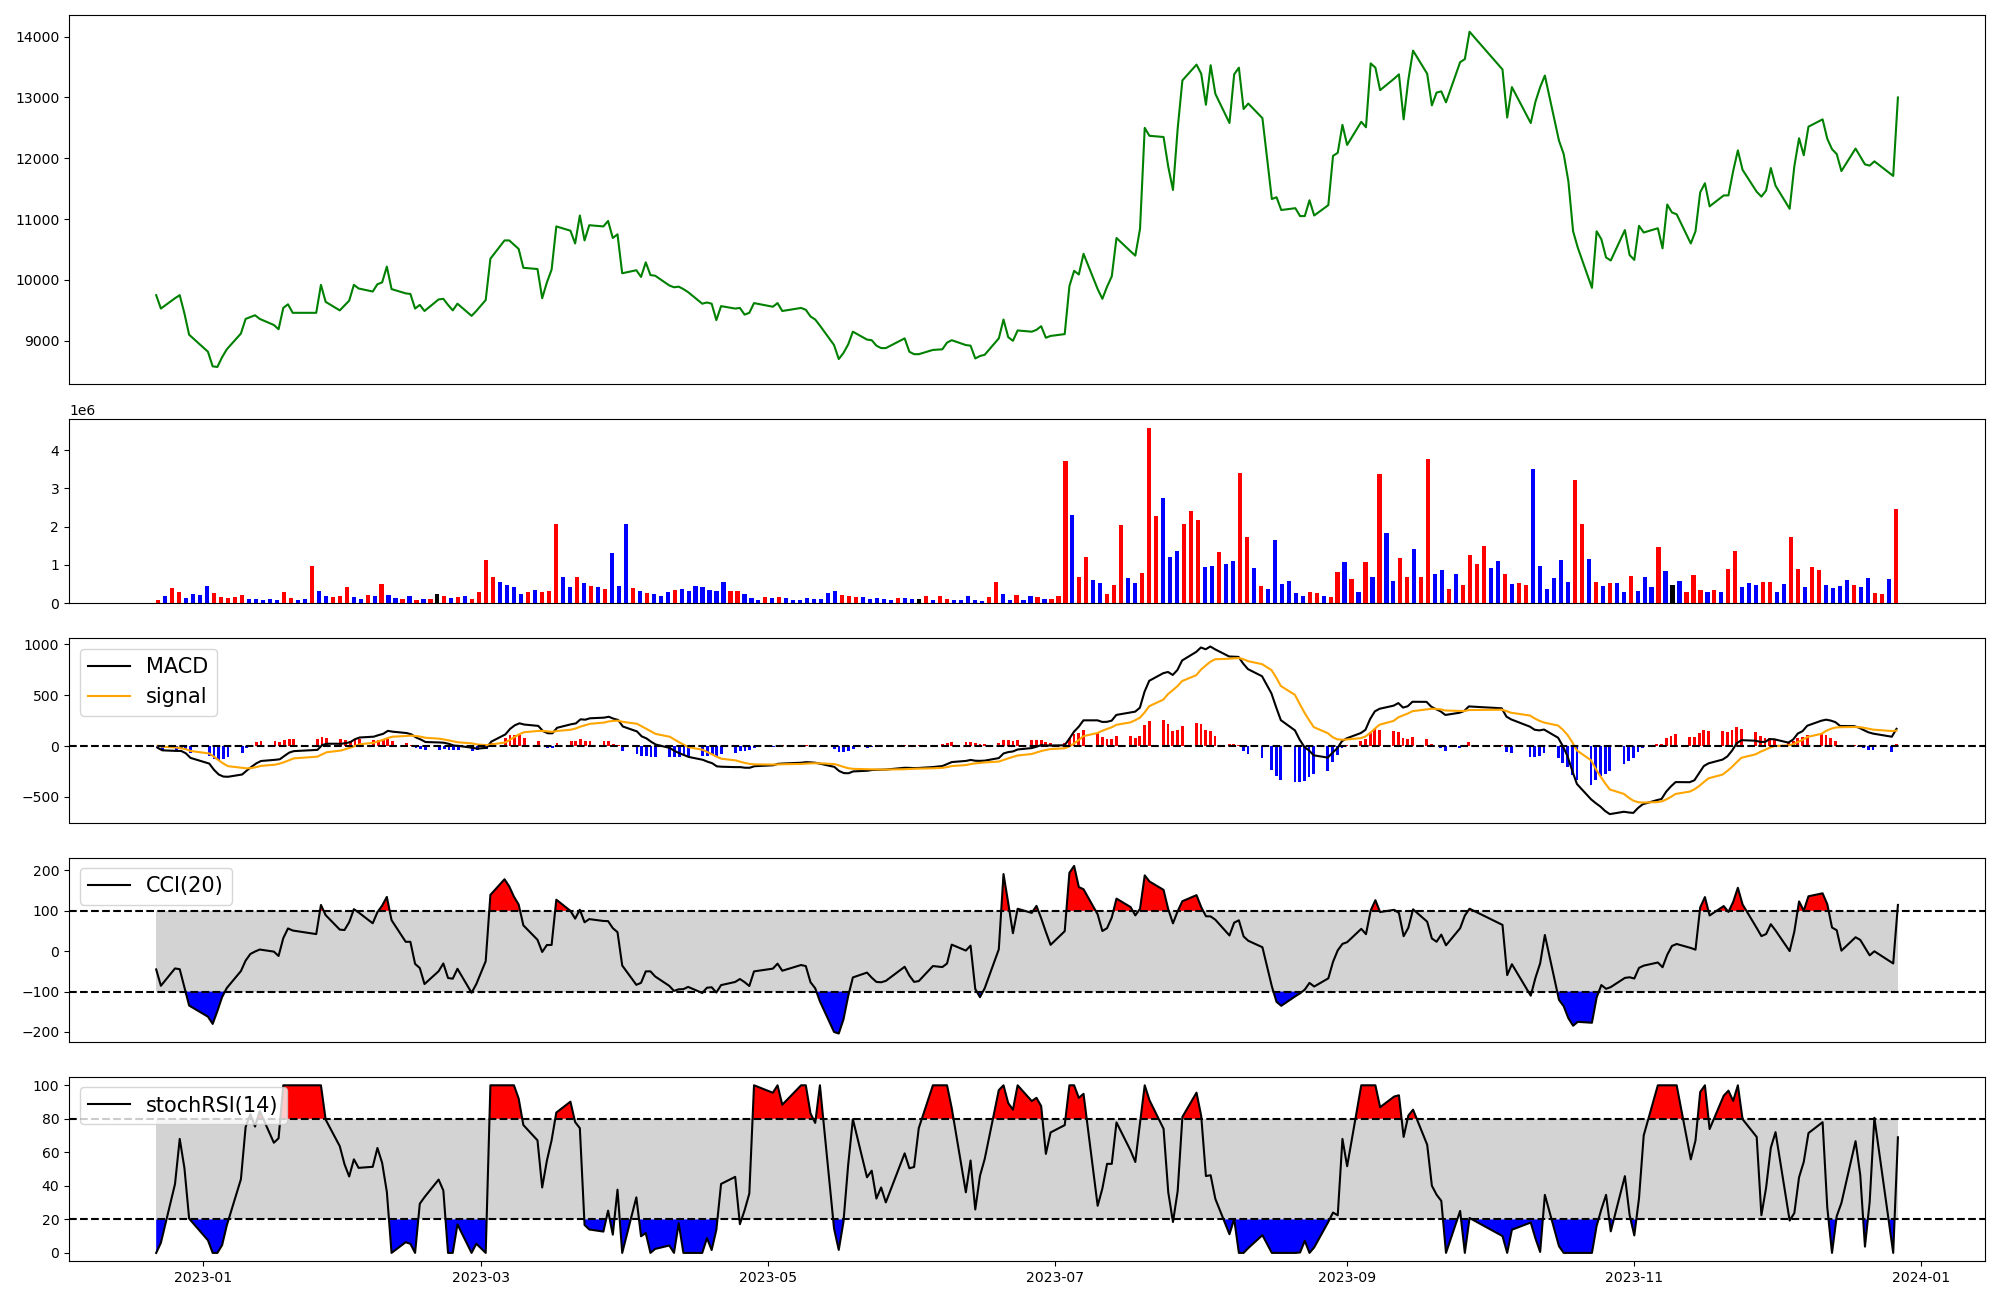
Task: Click the 1000 tick on MACD axis
Action: (x=41, y=645)
